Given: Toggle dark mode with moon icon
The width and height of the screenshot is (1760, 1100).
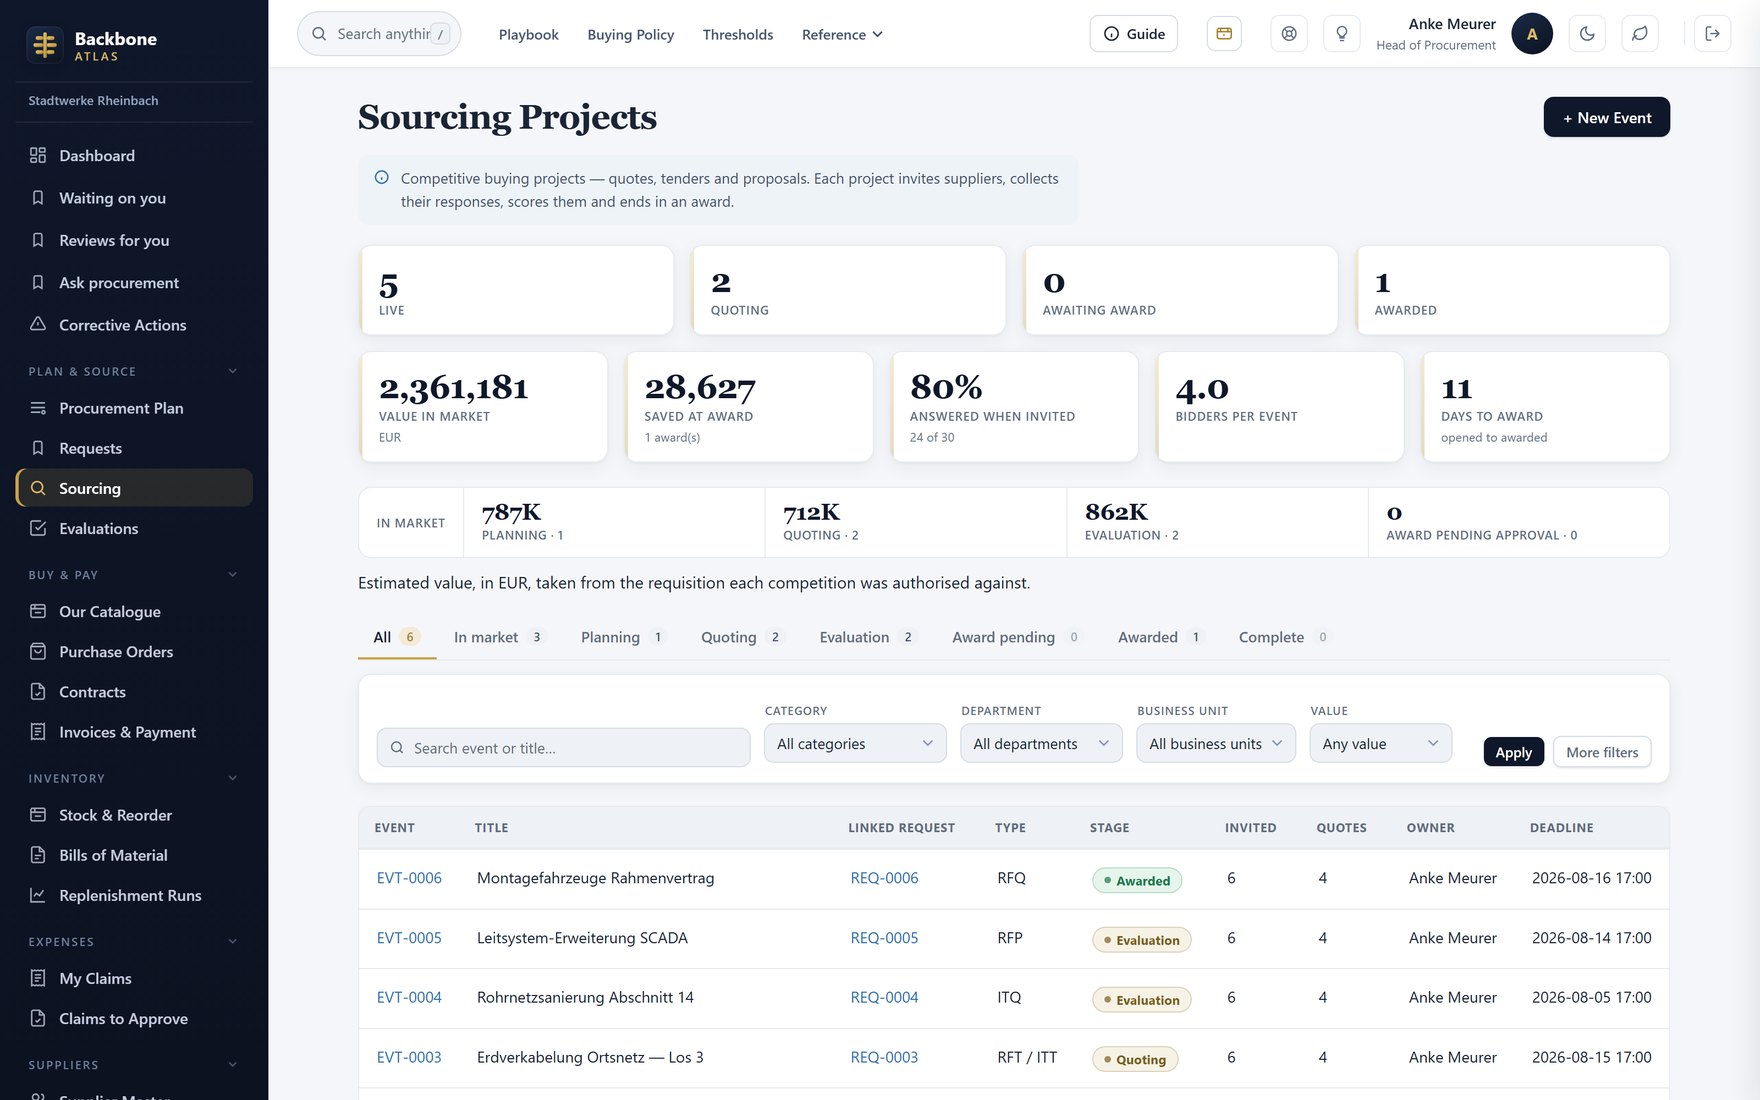Looking at the screenshot, I should pos(1587,34).
